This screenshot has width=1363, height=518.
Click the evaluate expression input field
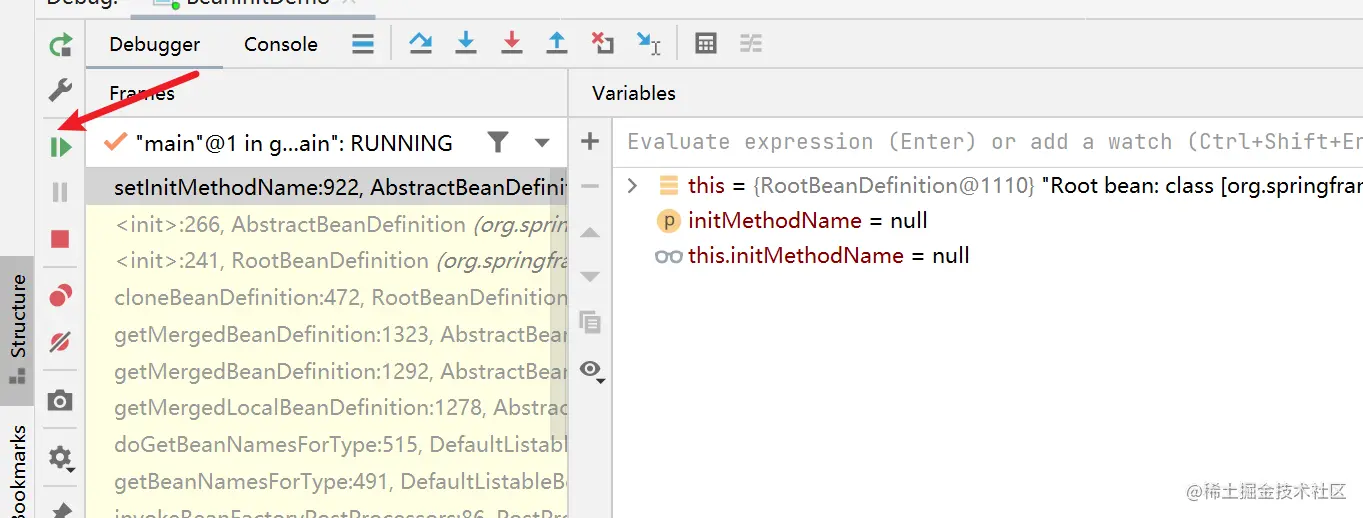tap(988, 142)
